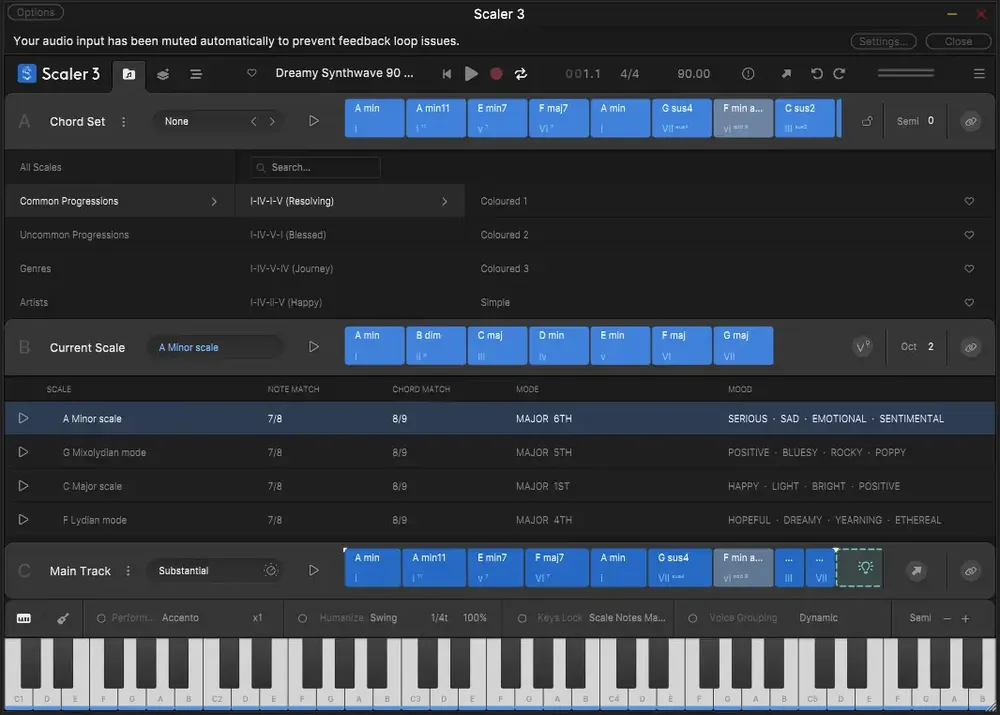Viewport: 1000px width, 715px height.
Task: Choose I-IV-V-I (Blessed) progression
Action: coord(288,235)
